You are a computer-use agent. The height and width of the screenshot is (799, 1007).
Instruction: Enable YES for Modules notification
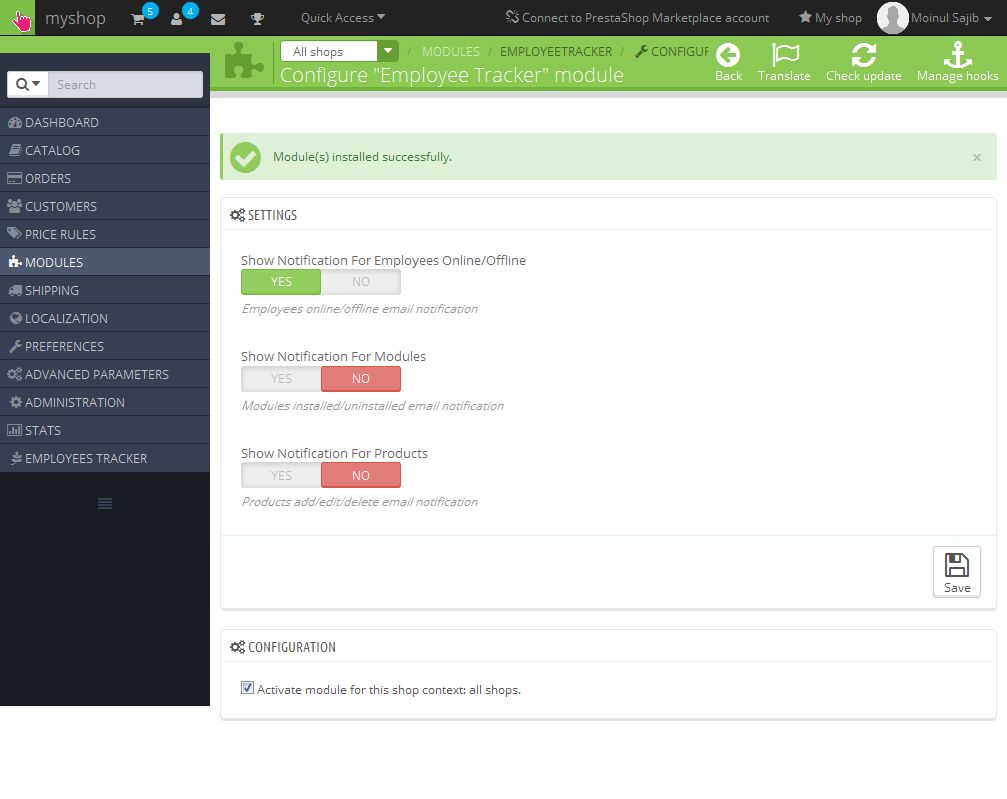(281, 379)
